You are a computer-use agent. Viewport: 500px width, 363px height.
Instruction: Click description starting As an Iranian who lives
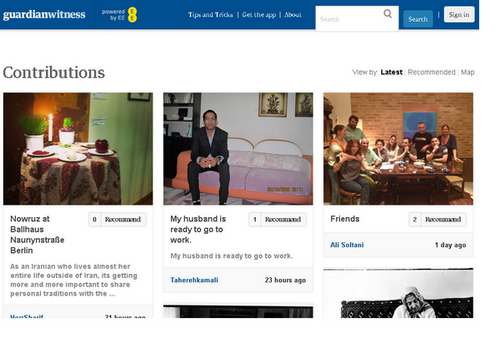[x=74, y=280]
